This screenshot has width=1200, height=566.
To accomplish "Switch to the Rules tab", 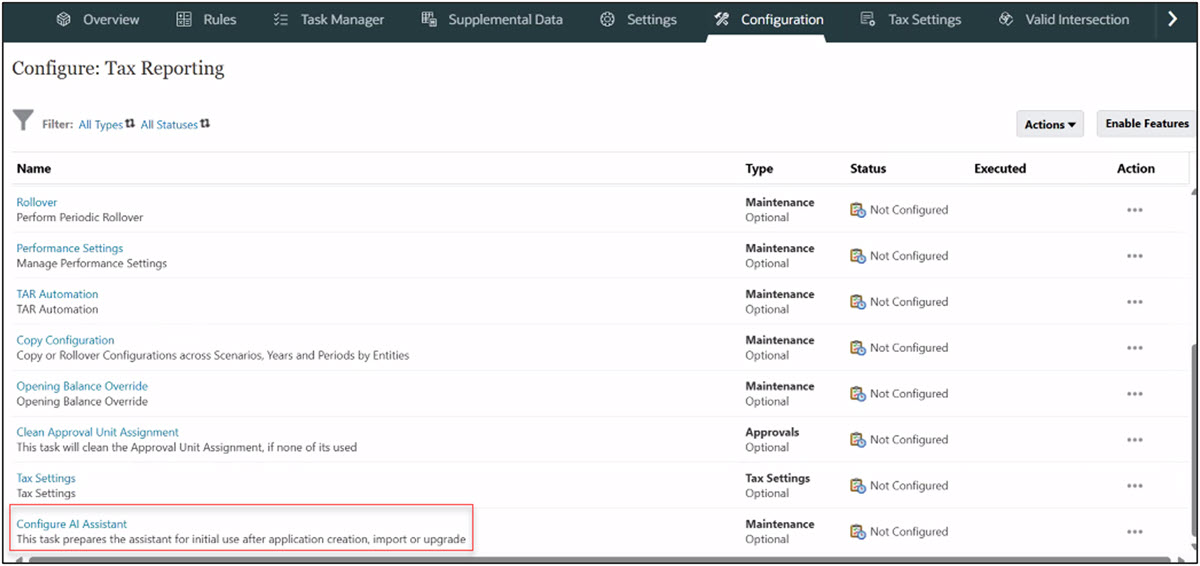I will coord(206,19).
